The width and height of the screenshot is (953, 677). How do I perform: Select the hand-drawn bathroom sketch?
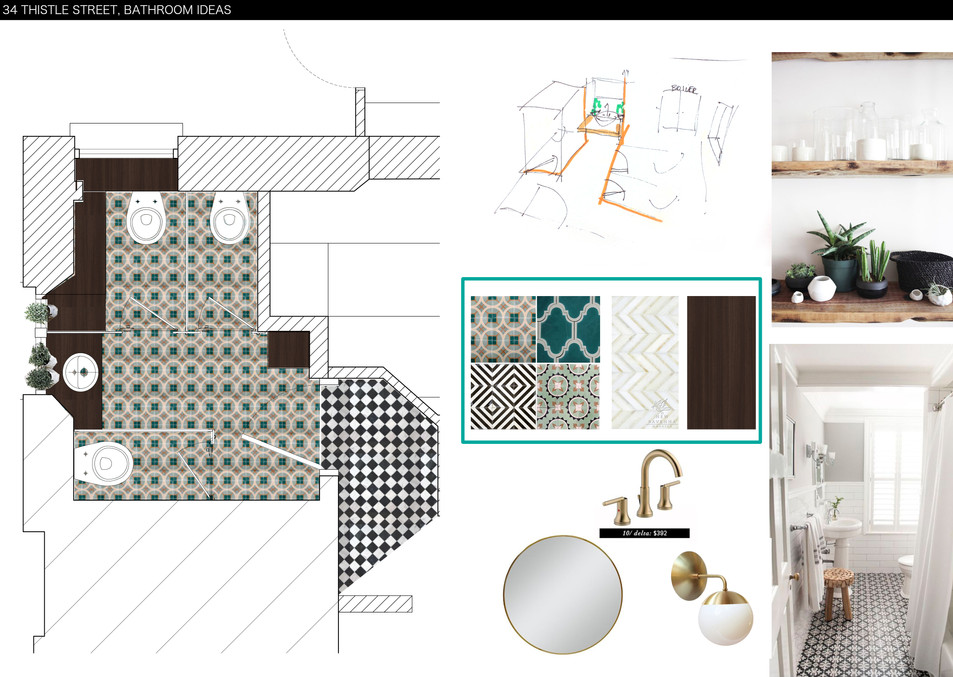[615, 140]
